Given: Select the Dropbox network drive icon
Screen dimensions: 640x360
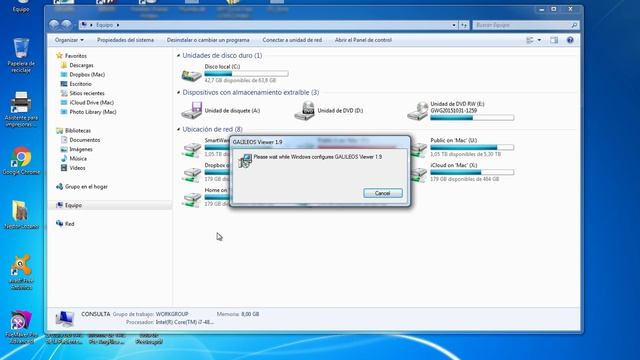Looking at the screenshot, I should pyautogui.click(x=191, y=174).
